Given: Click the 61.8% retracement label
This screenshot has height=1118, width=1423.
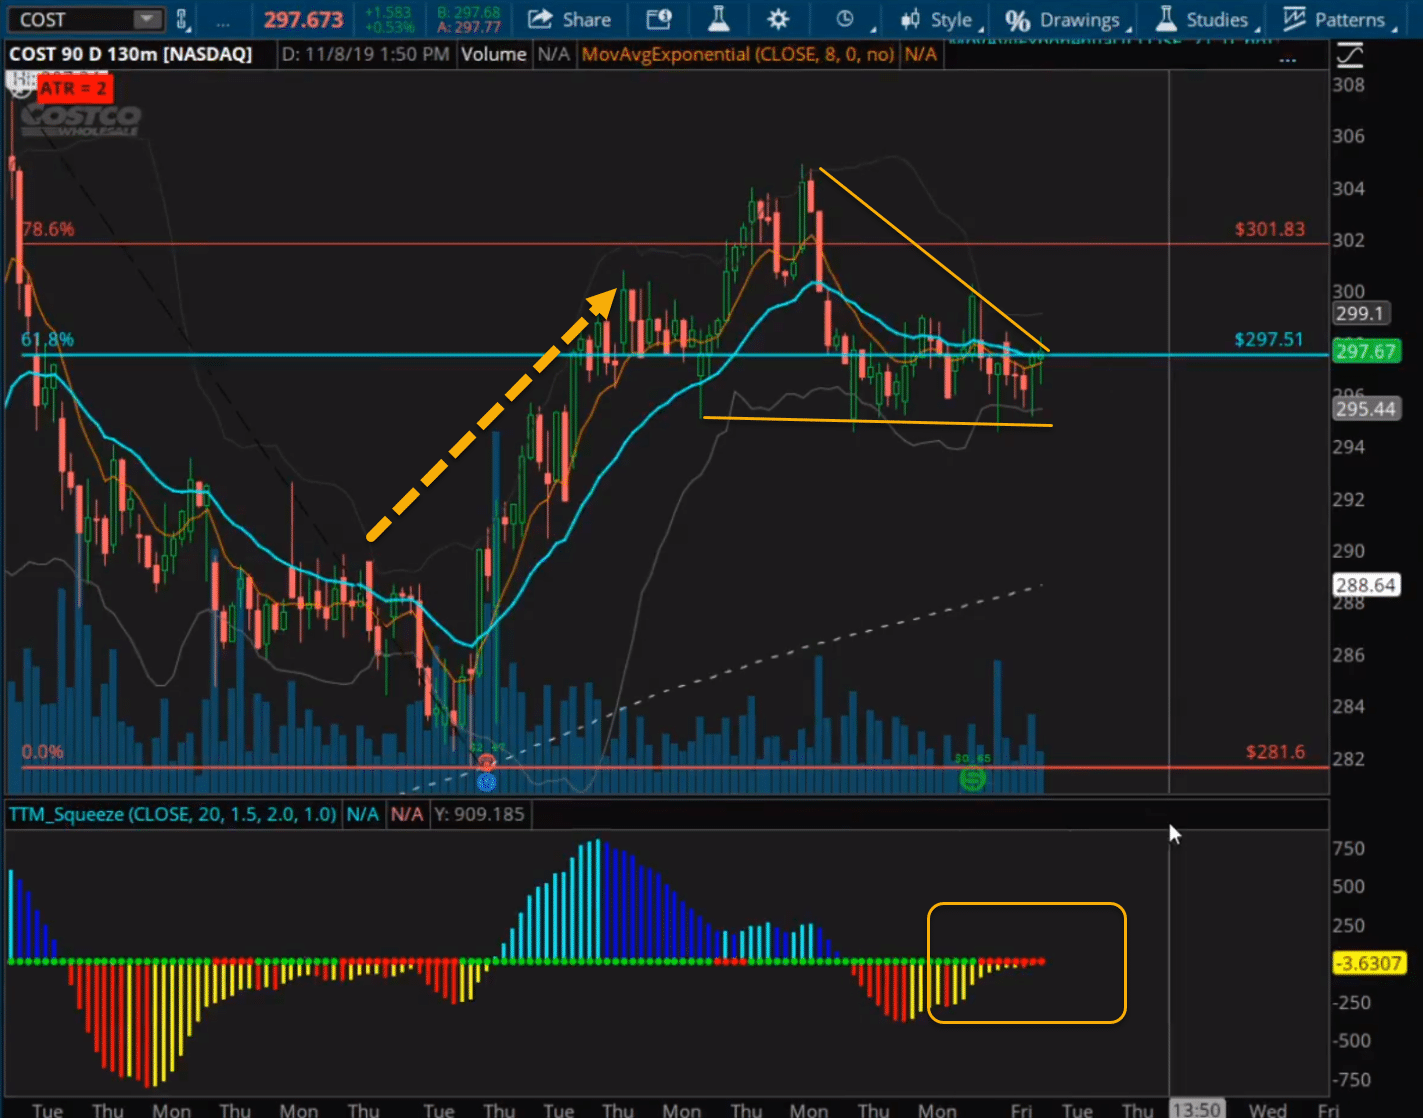Looking at the screenshot, I should tap(48, 339).
